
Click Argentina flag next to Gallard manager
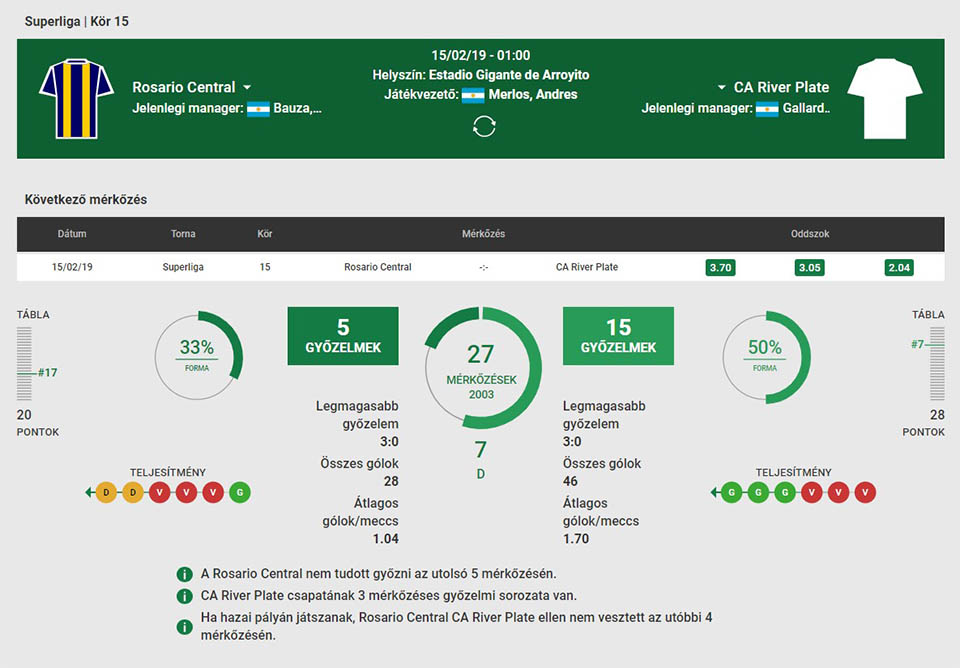coord(767,109)
